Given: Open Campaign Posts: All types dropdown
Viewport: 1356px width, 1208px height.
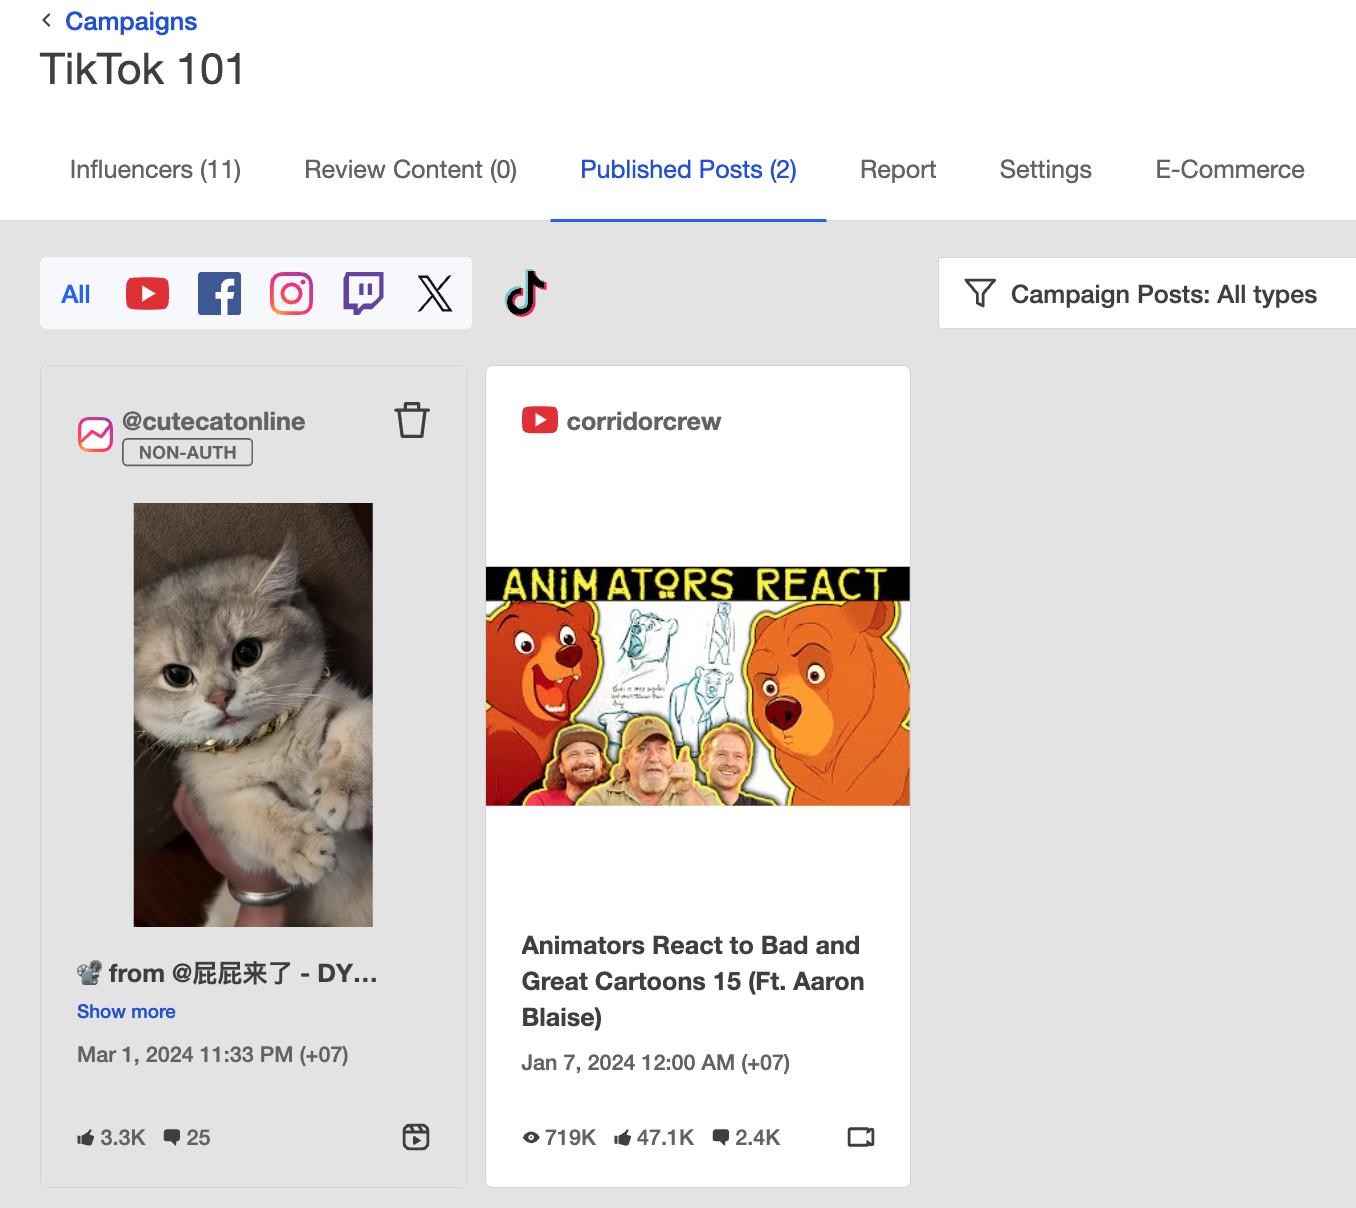Looking at the screenshot, I should point(1147,293).
